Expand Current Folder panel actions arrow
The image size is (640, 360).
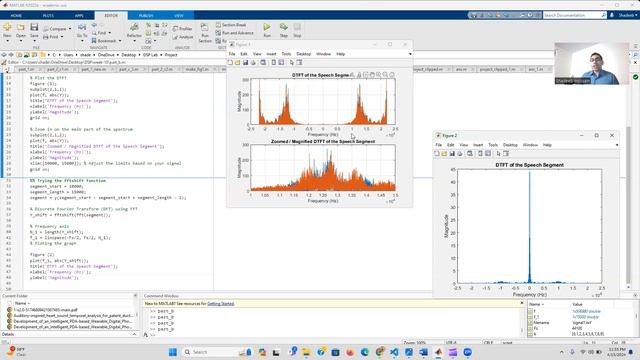pyautogui.click(x=136, y=296)
